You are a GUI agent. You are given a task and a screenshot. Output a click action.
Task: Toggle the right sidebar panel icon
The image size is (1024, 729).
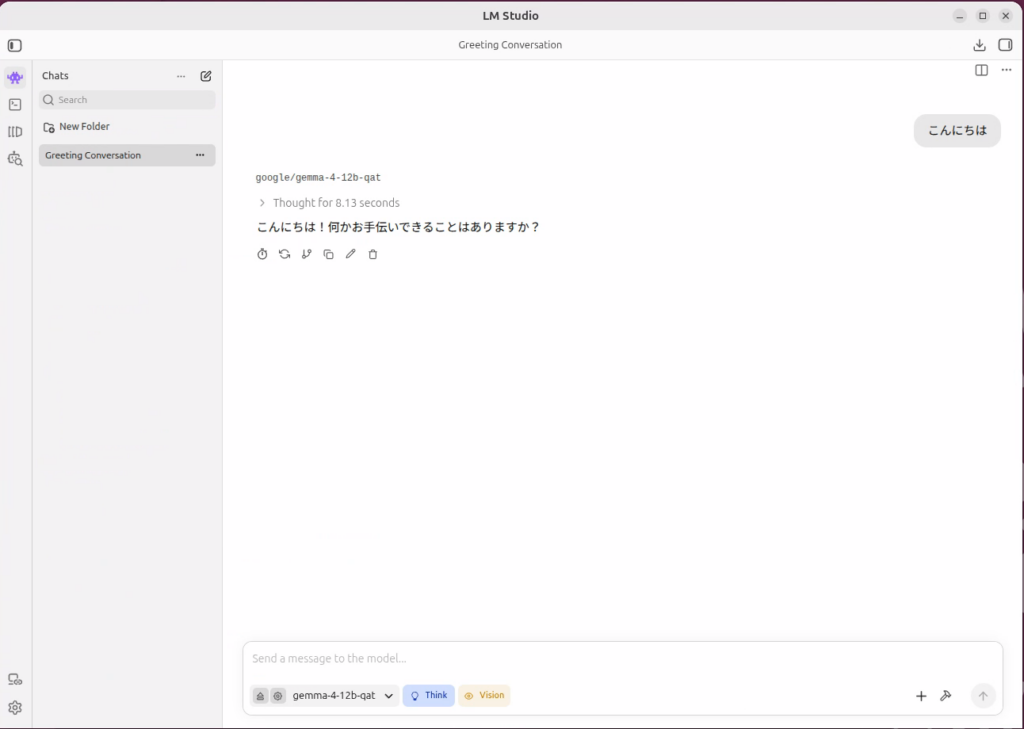pyautogui.click(x=1005, y=45)
